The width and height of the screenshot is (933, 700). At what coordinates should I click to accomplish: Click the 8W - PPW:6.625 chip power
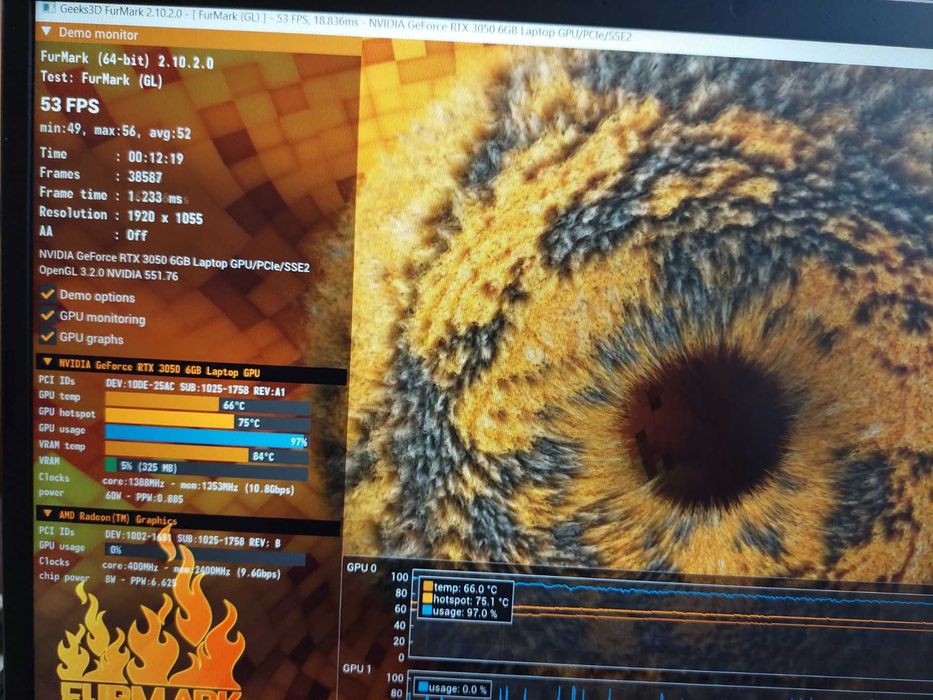(x=140, y=581)
